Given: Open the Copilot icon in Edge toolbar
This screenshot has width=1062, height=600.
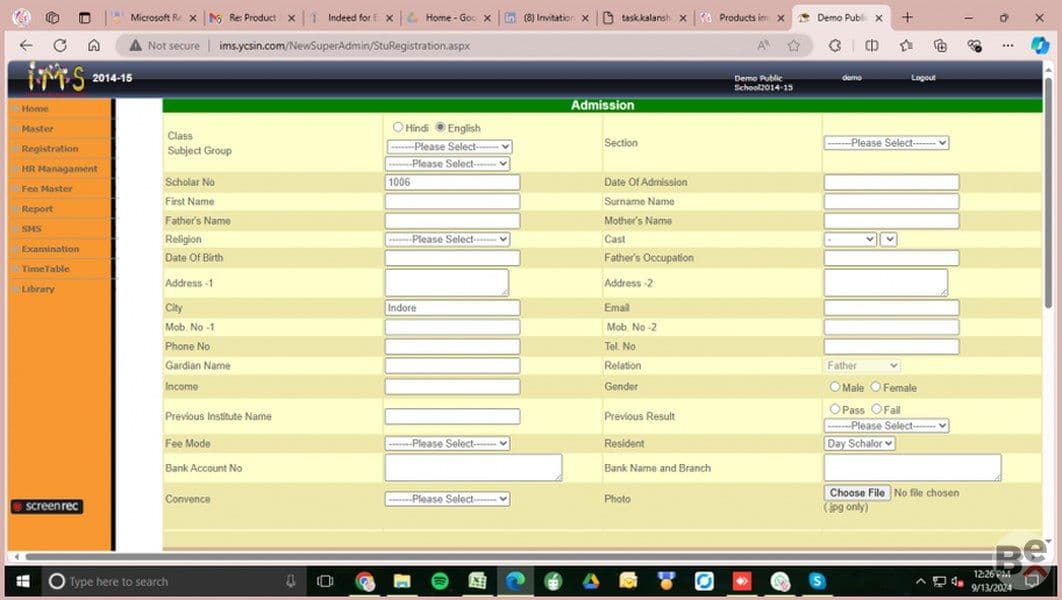Looking at the screenshot, I should pyautogui.click(x=1040, y=45).
